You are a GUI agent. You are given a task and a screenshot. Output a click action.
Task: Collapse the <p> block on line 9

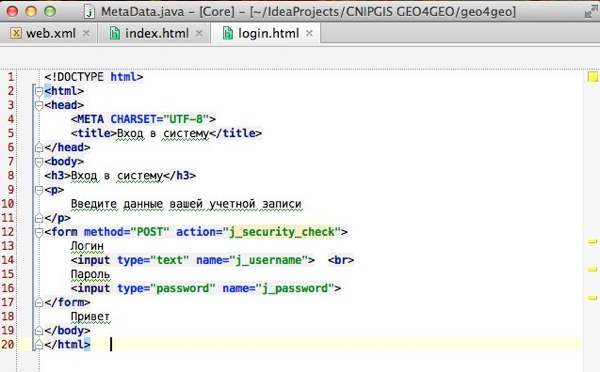39,190
